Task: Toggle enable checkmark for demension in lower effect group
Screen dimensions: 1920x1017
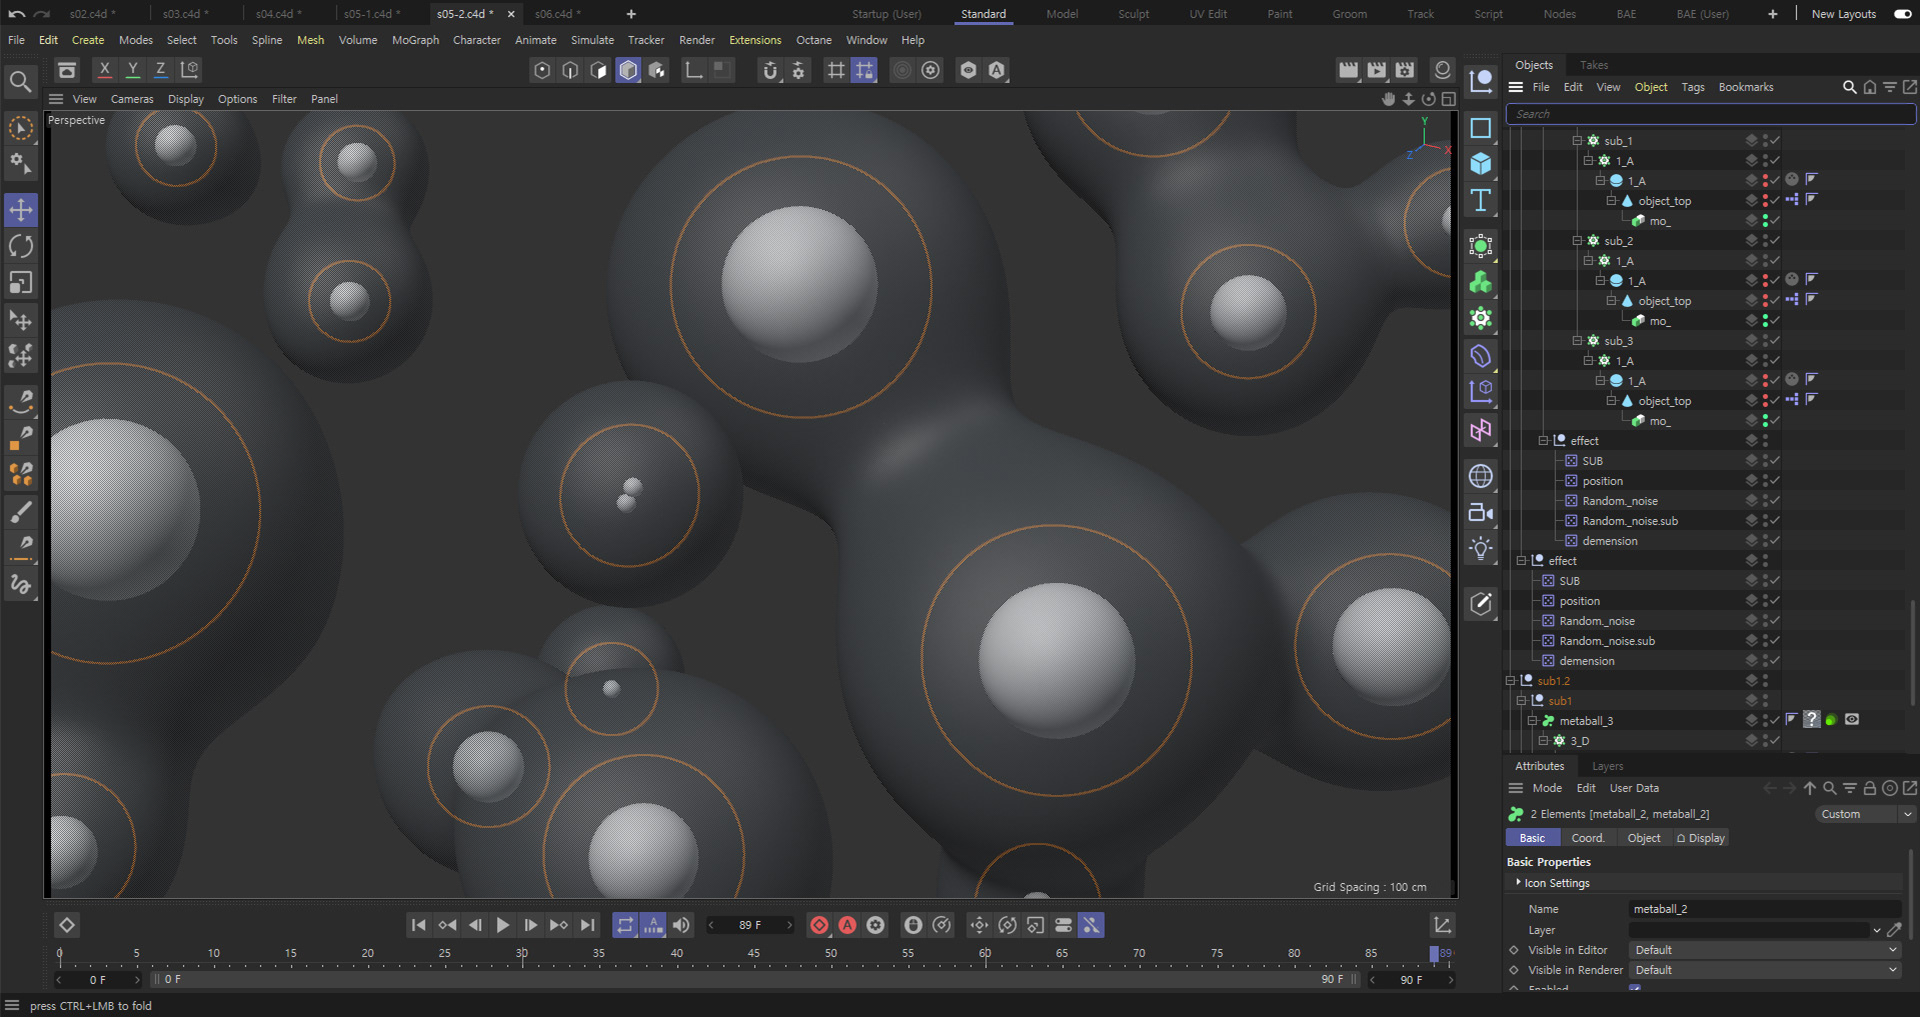Action: pos(1775,661)
